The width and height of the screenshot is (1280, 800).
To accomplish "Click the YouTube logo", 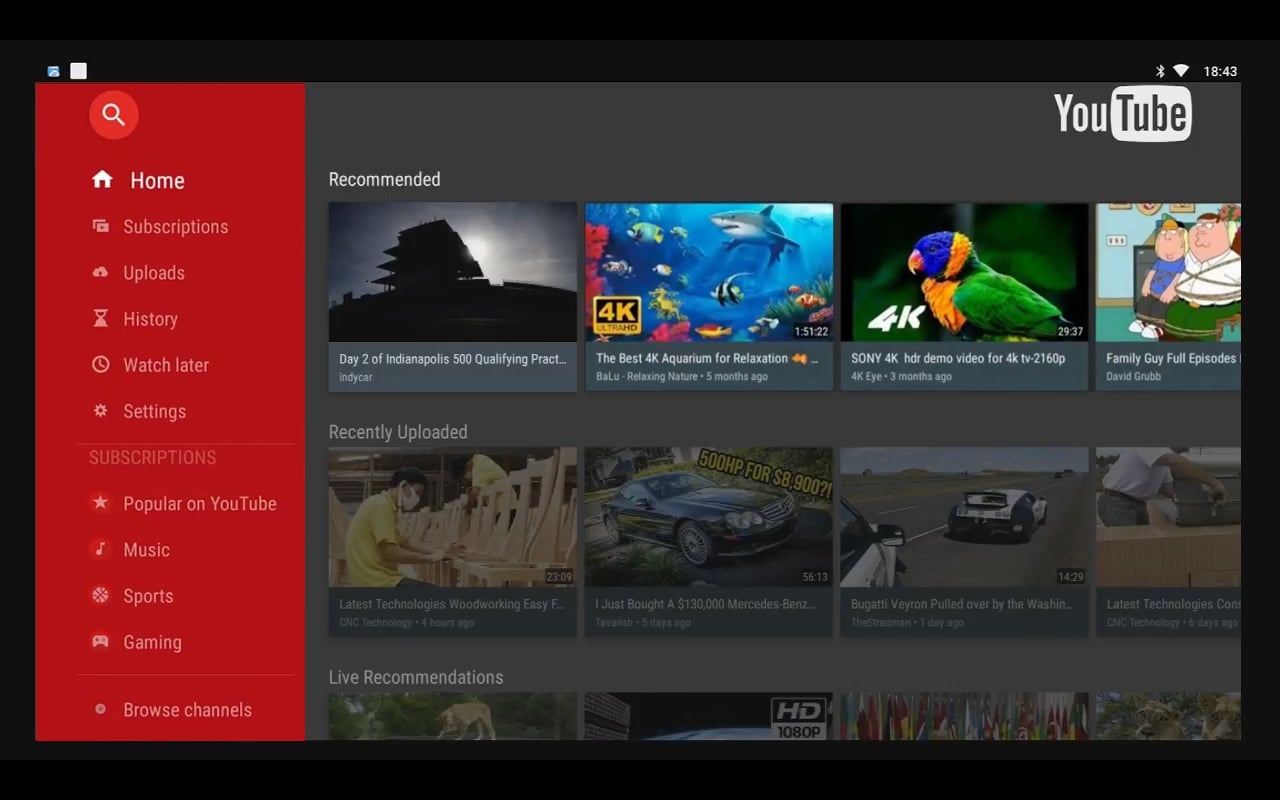I will click(x=1122, y=114).
